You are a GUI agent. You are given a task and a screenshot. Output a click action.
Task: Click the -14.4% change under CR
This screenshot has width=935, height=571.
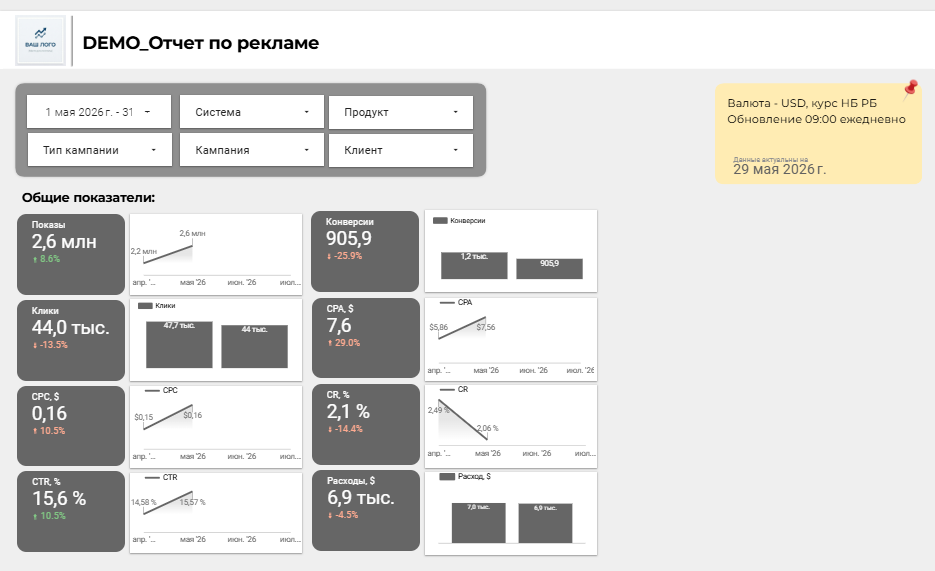point(345,429)
